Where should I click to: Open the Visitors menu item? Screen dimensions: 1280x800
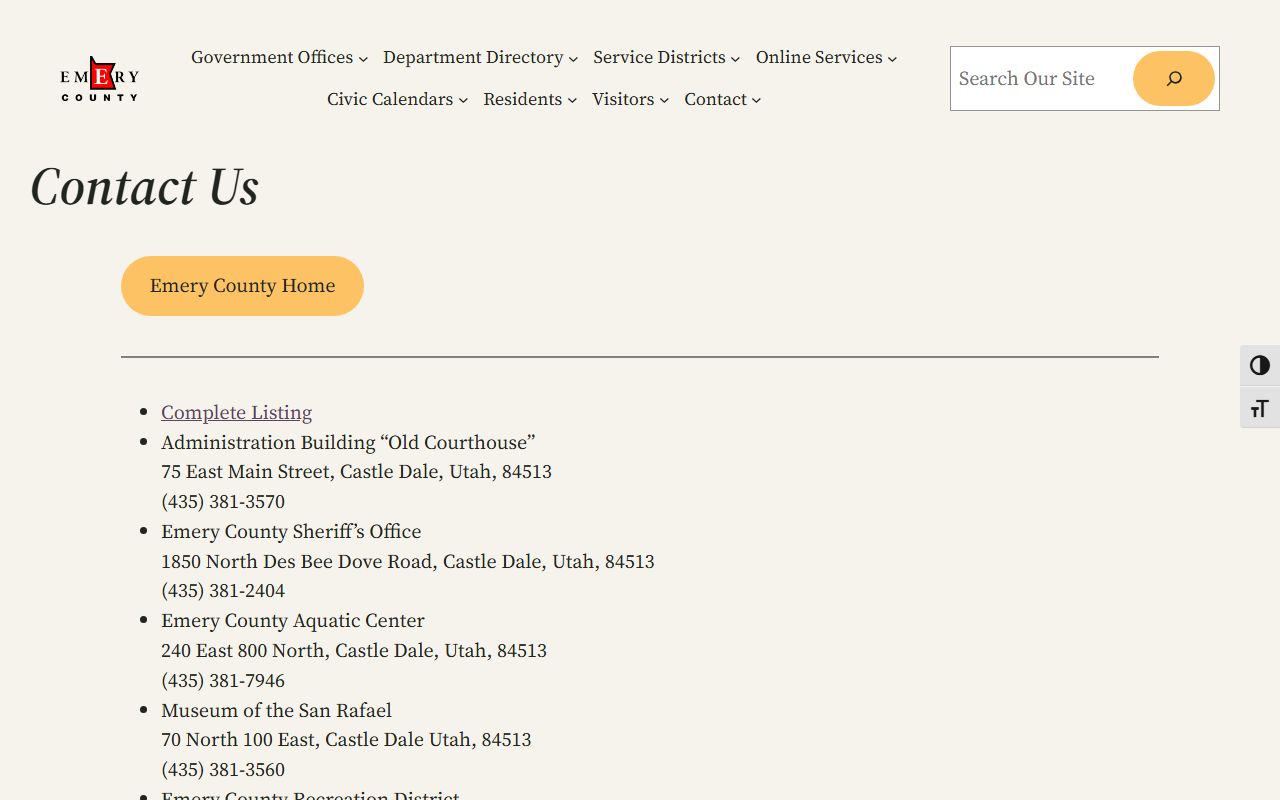coord(623,100)
